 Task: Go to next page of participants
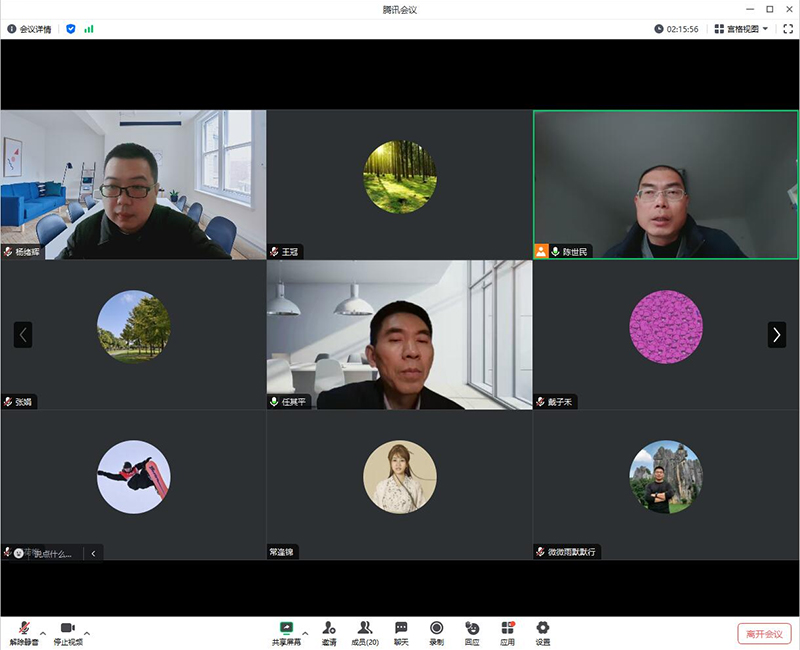tap(776, 335)
